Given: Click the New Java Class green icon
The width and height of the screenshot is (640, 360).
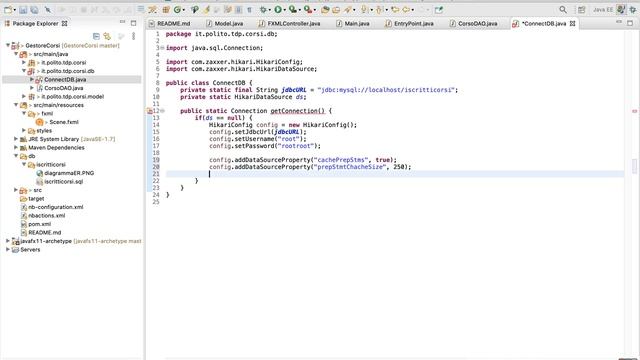Looking at the screenshot, I should tap(177, 10).
